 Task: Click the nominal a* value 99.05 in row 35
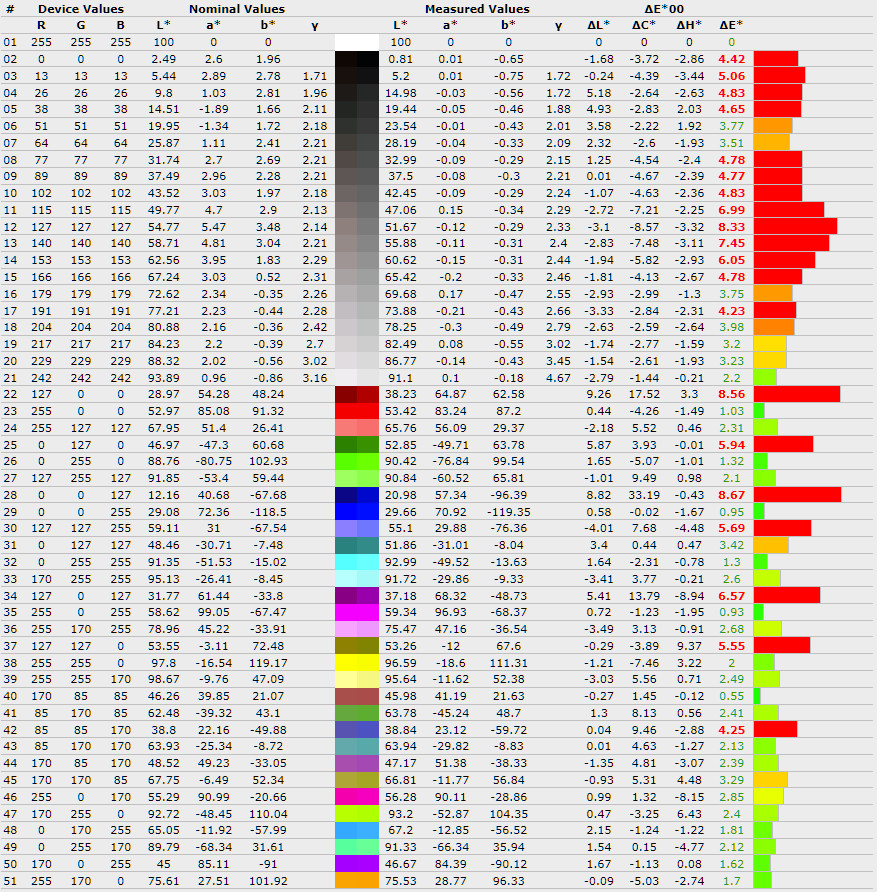tap(213, 612)
